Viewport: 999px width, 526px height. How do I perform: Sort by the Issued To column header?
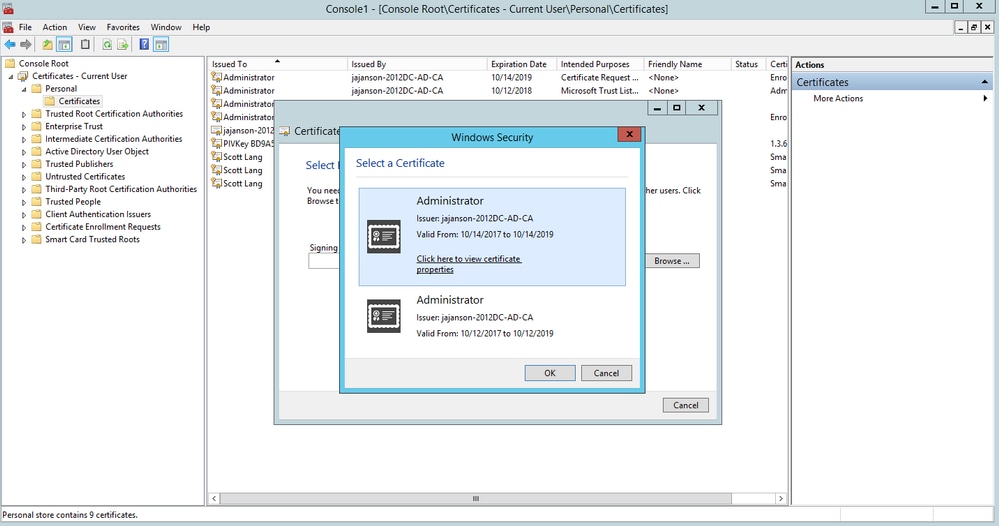point(277,64)
